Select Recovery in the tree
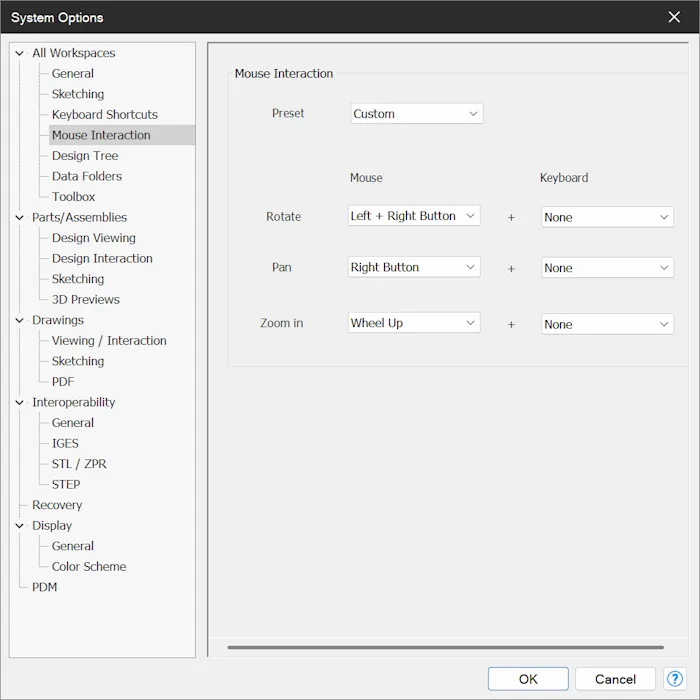 [57, 504]
